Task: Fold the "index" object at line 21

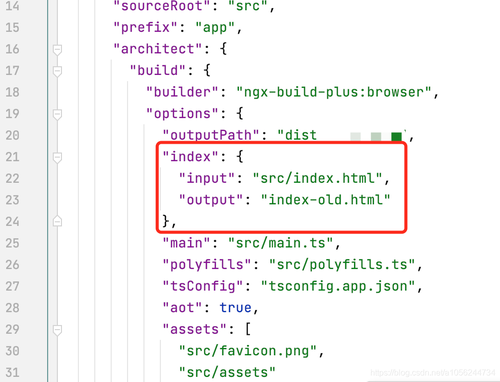Action: click(57, 157)
